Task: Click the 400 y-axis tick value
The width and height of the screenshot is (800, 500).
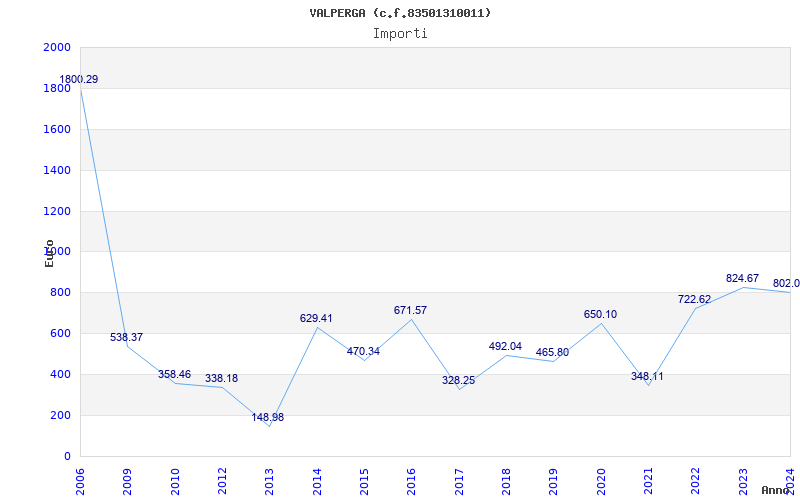Action: pyautogui.click(x=60, y=374)
